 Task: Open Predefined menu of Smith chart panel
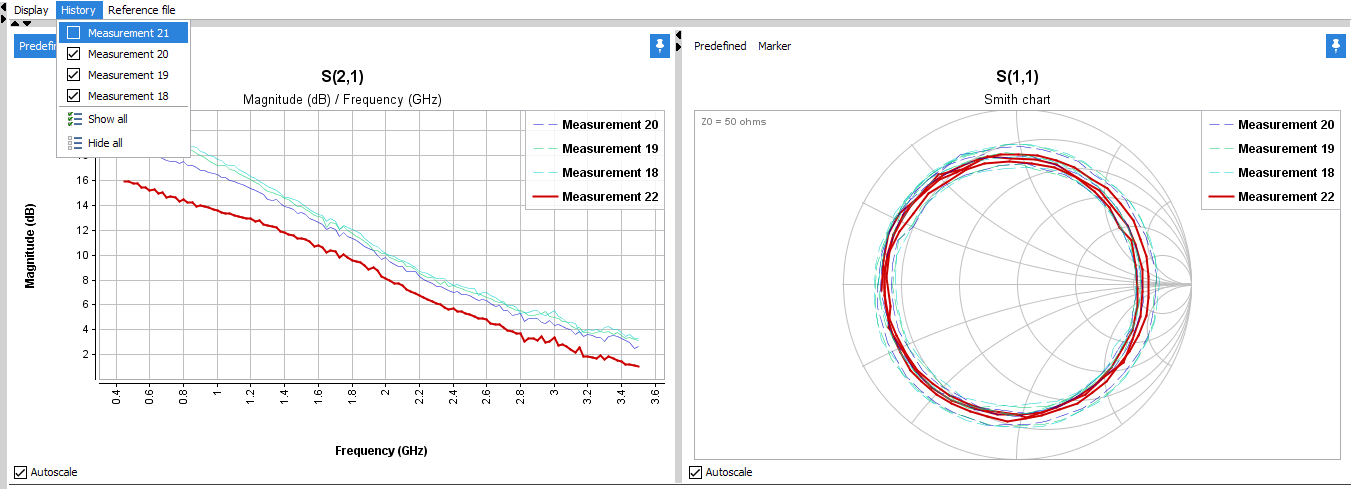tap(720, 46)
